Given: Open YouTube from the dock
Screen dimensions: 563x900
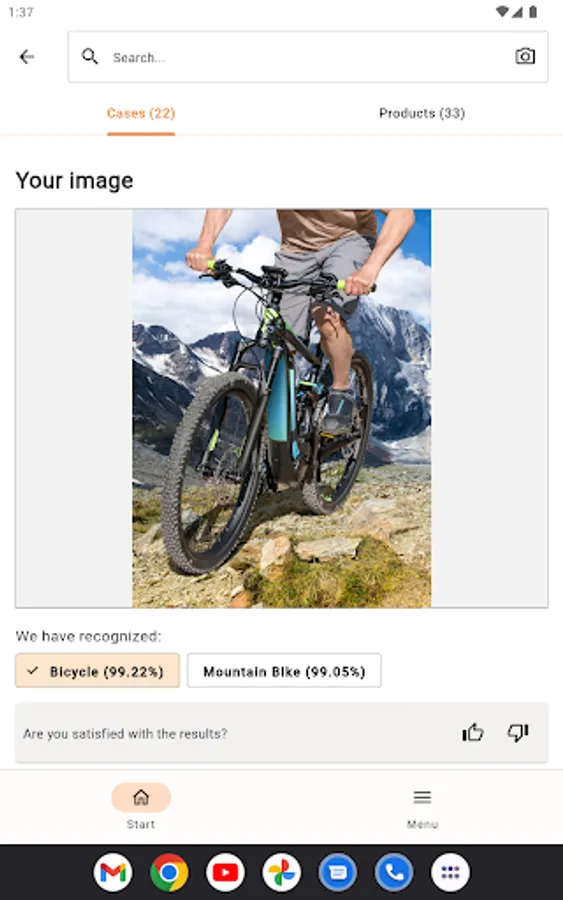Looking at the screenshot, I should pos(226,872).
